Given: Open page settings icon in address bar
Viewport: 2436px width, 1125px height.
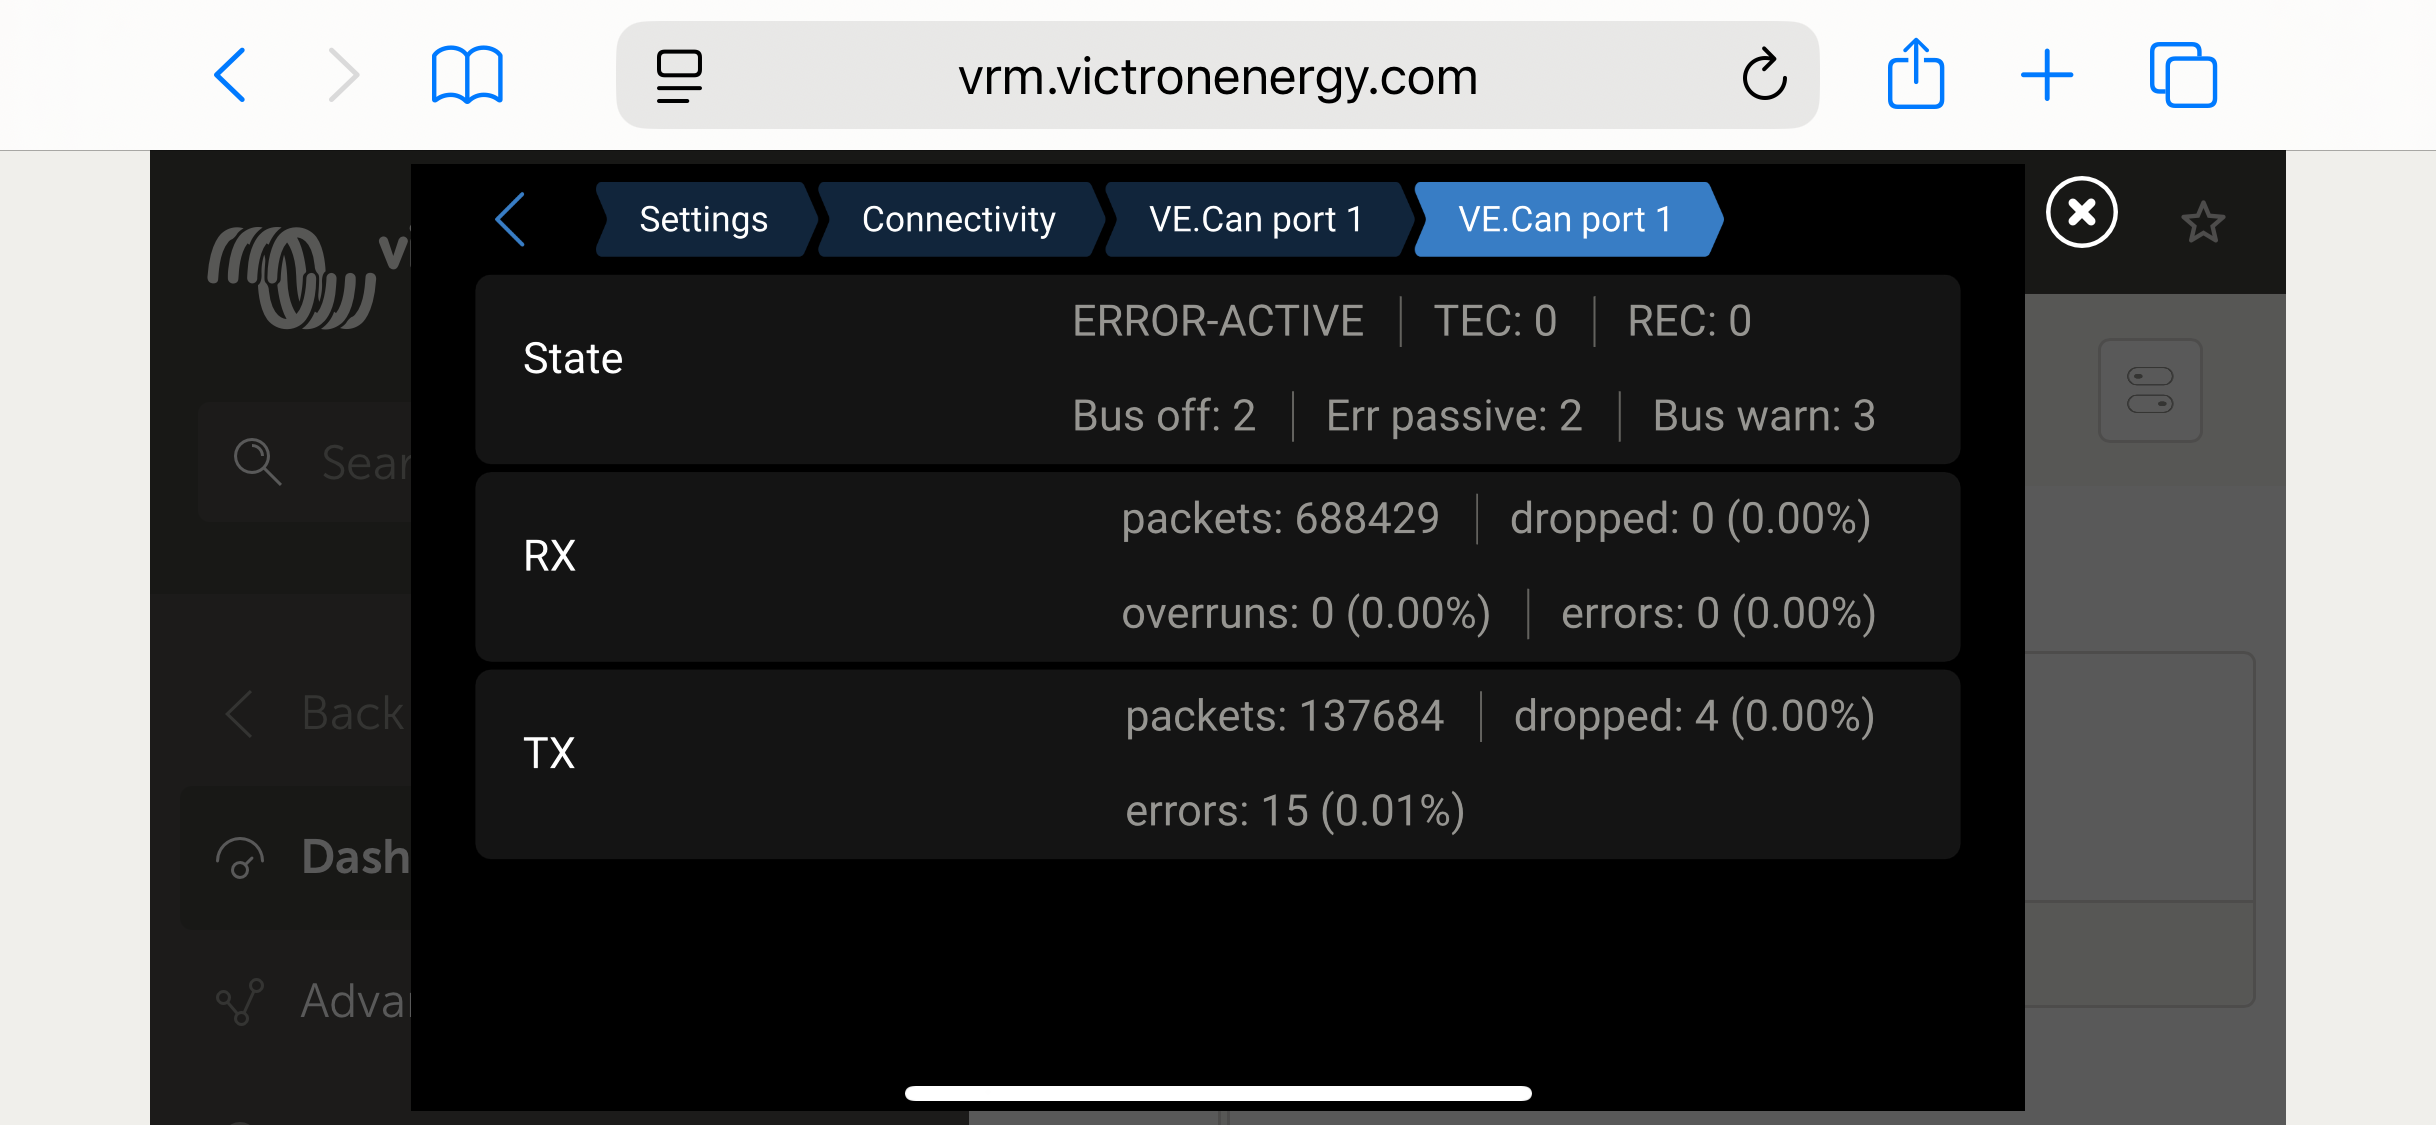Looking at the screenshot, I should 679,76.
